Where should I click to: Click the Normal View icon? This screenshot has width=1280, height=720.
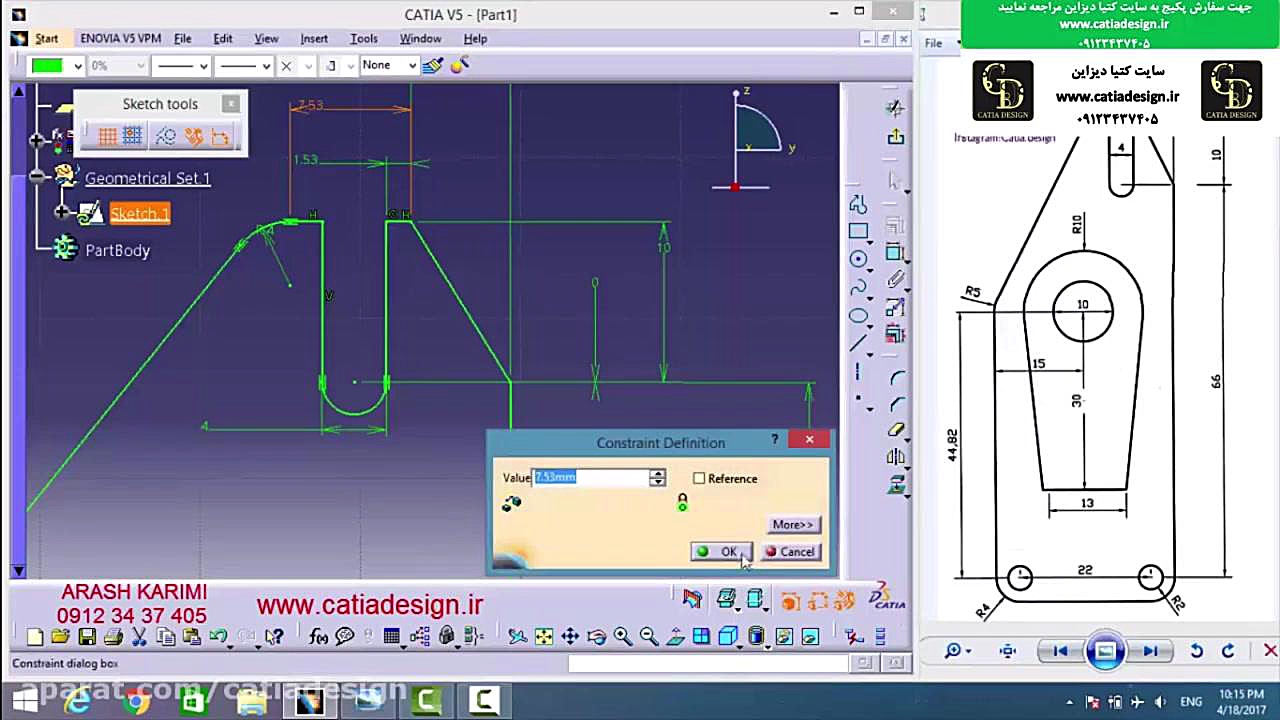point(675,636)
